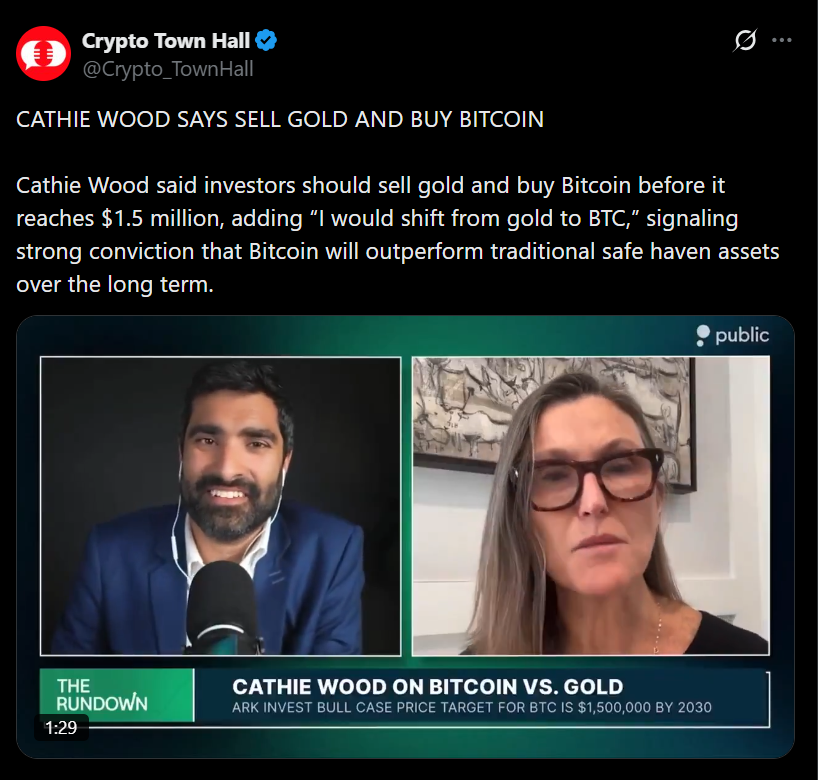Click the 'public' logo in the video

click(733, 335)
